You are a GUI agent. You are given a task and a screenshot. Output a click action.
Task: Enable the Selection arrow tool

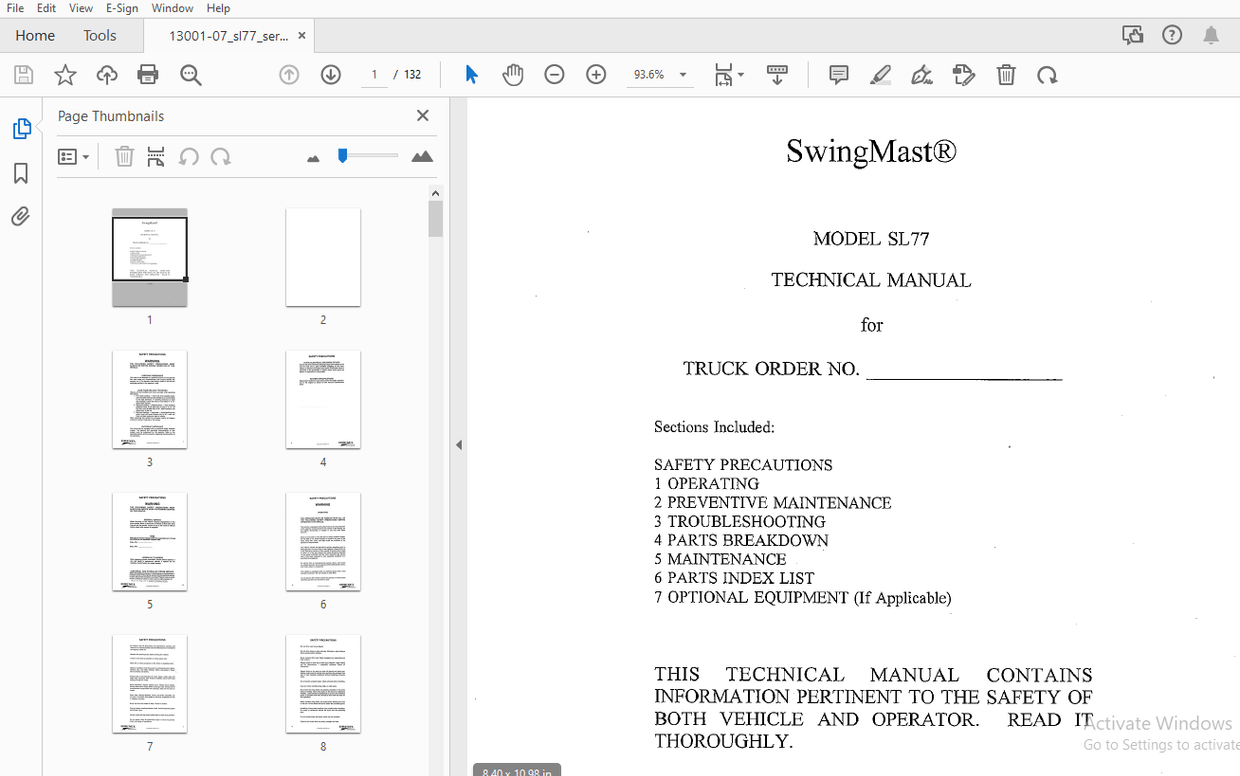470,74
